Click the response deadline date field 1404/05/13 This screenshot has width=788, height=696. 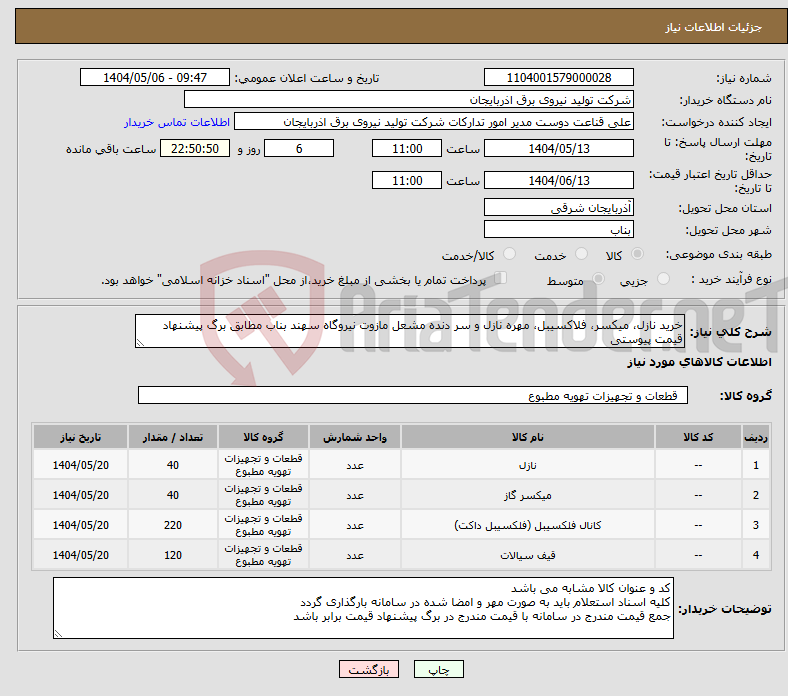(x=558, y=149)
